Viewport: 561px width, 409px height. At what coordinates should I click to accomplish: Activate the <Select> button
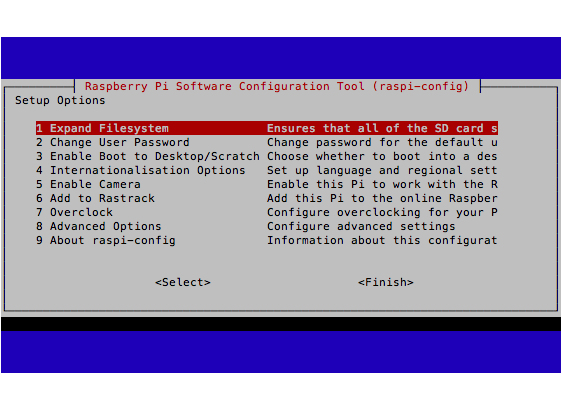coord(183,282)
